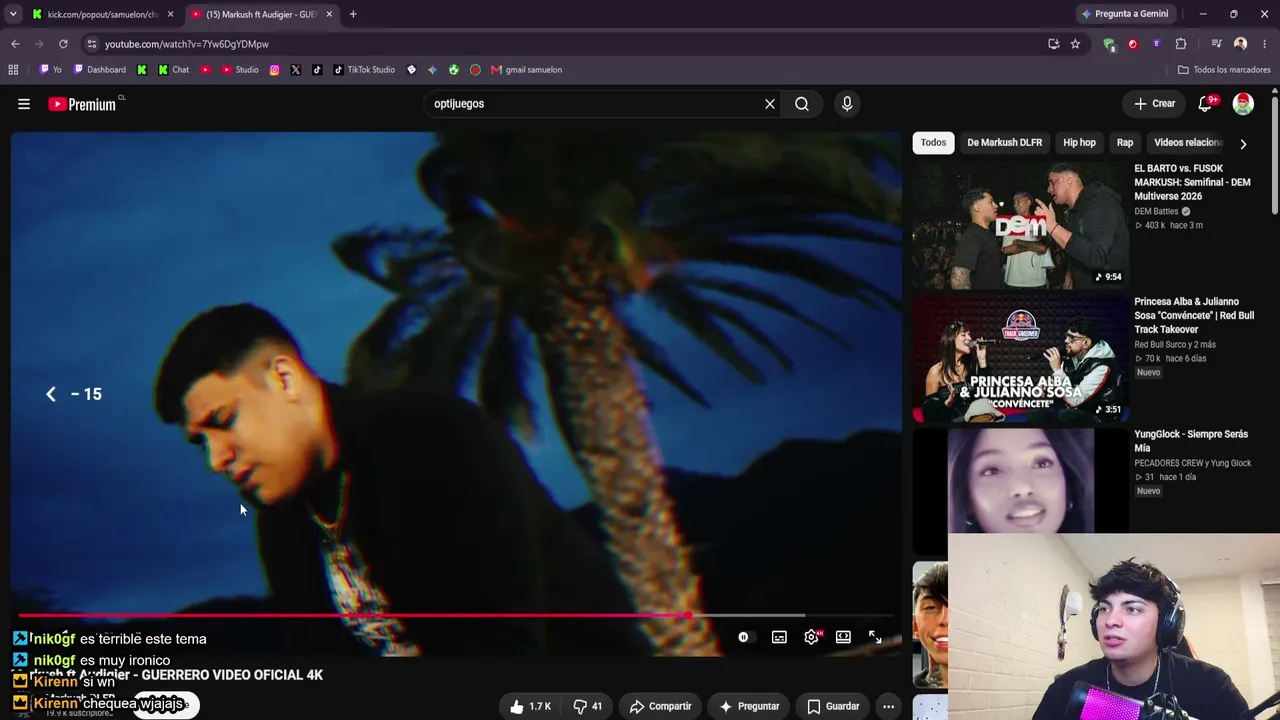1280x720 pixels.
Task: Click the green shield extension icon
Action: 1109,44
